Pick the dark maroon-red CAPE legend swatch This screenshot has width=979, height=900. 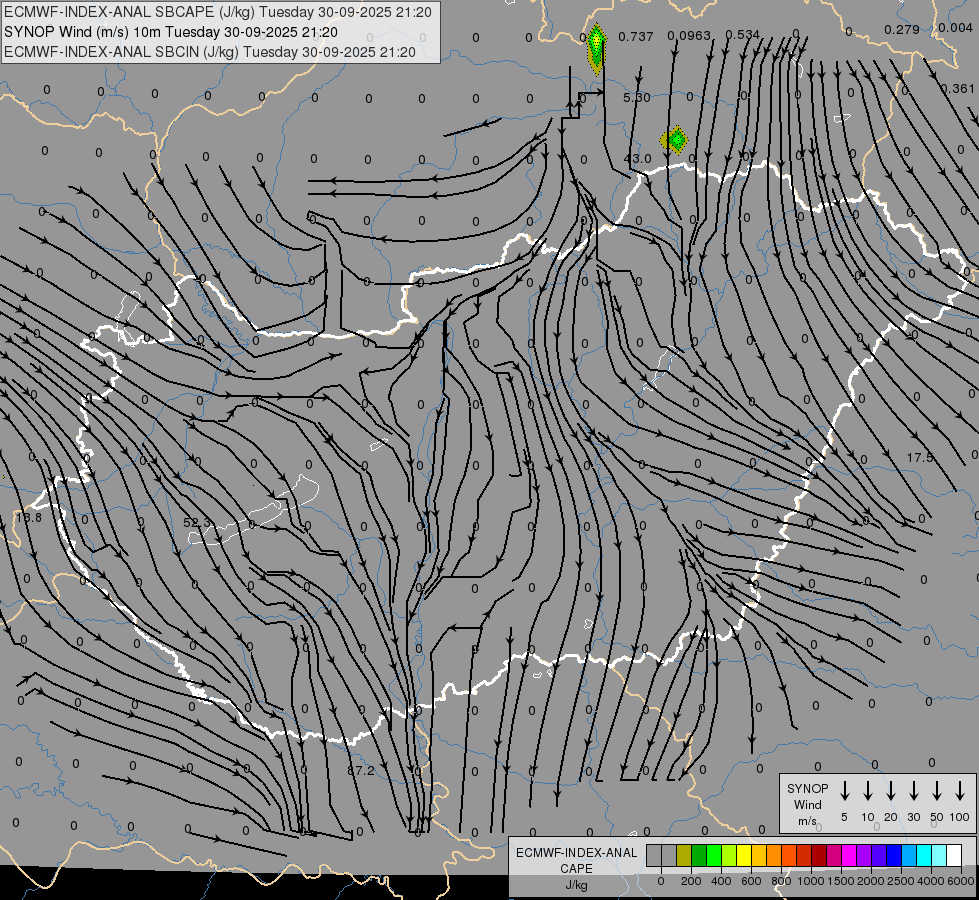point(819,856)
